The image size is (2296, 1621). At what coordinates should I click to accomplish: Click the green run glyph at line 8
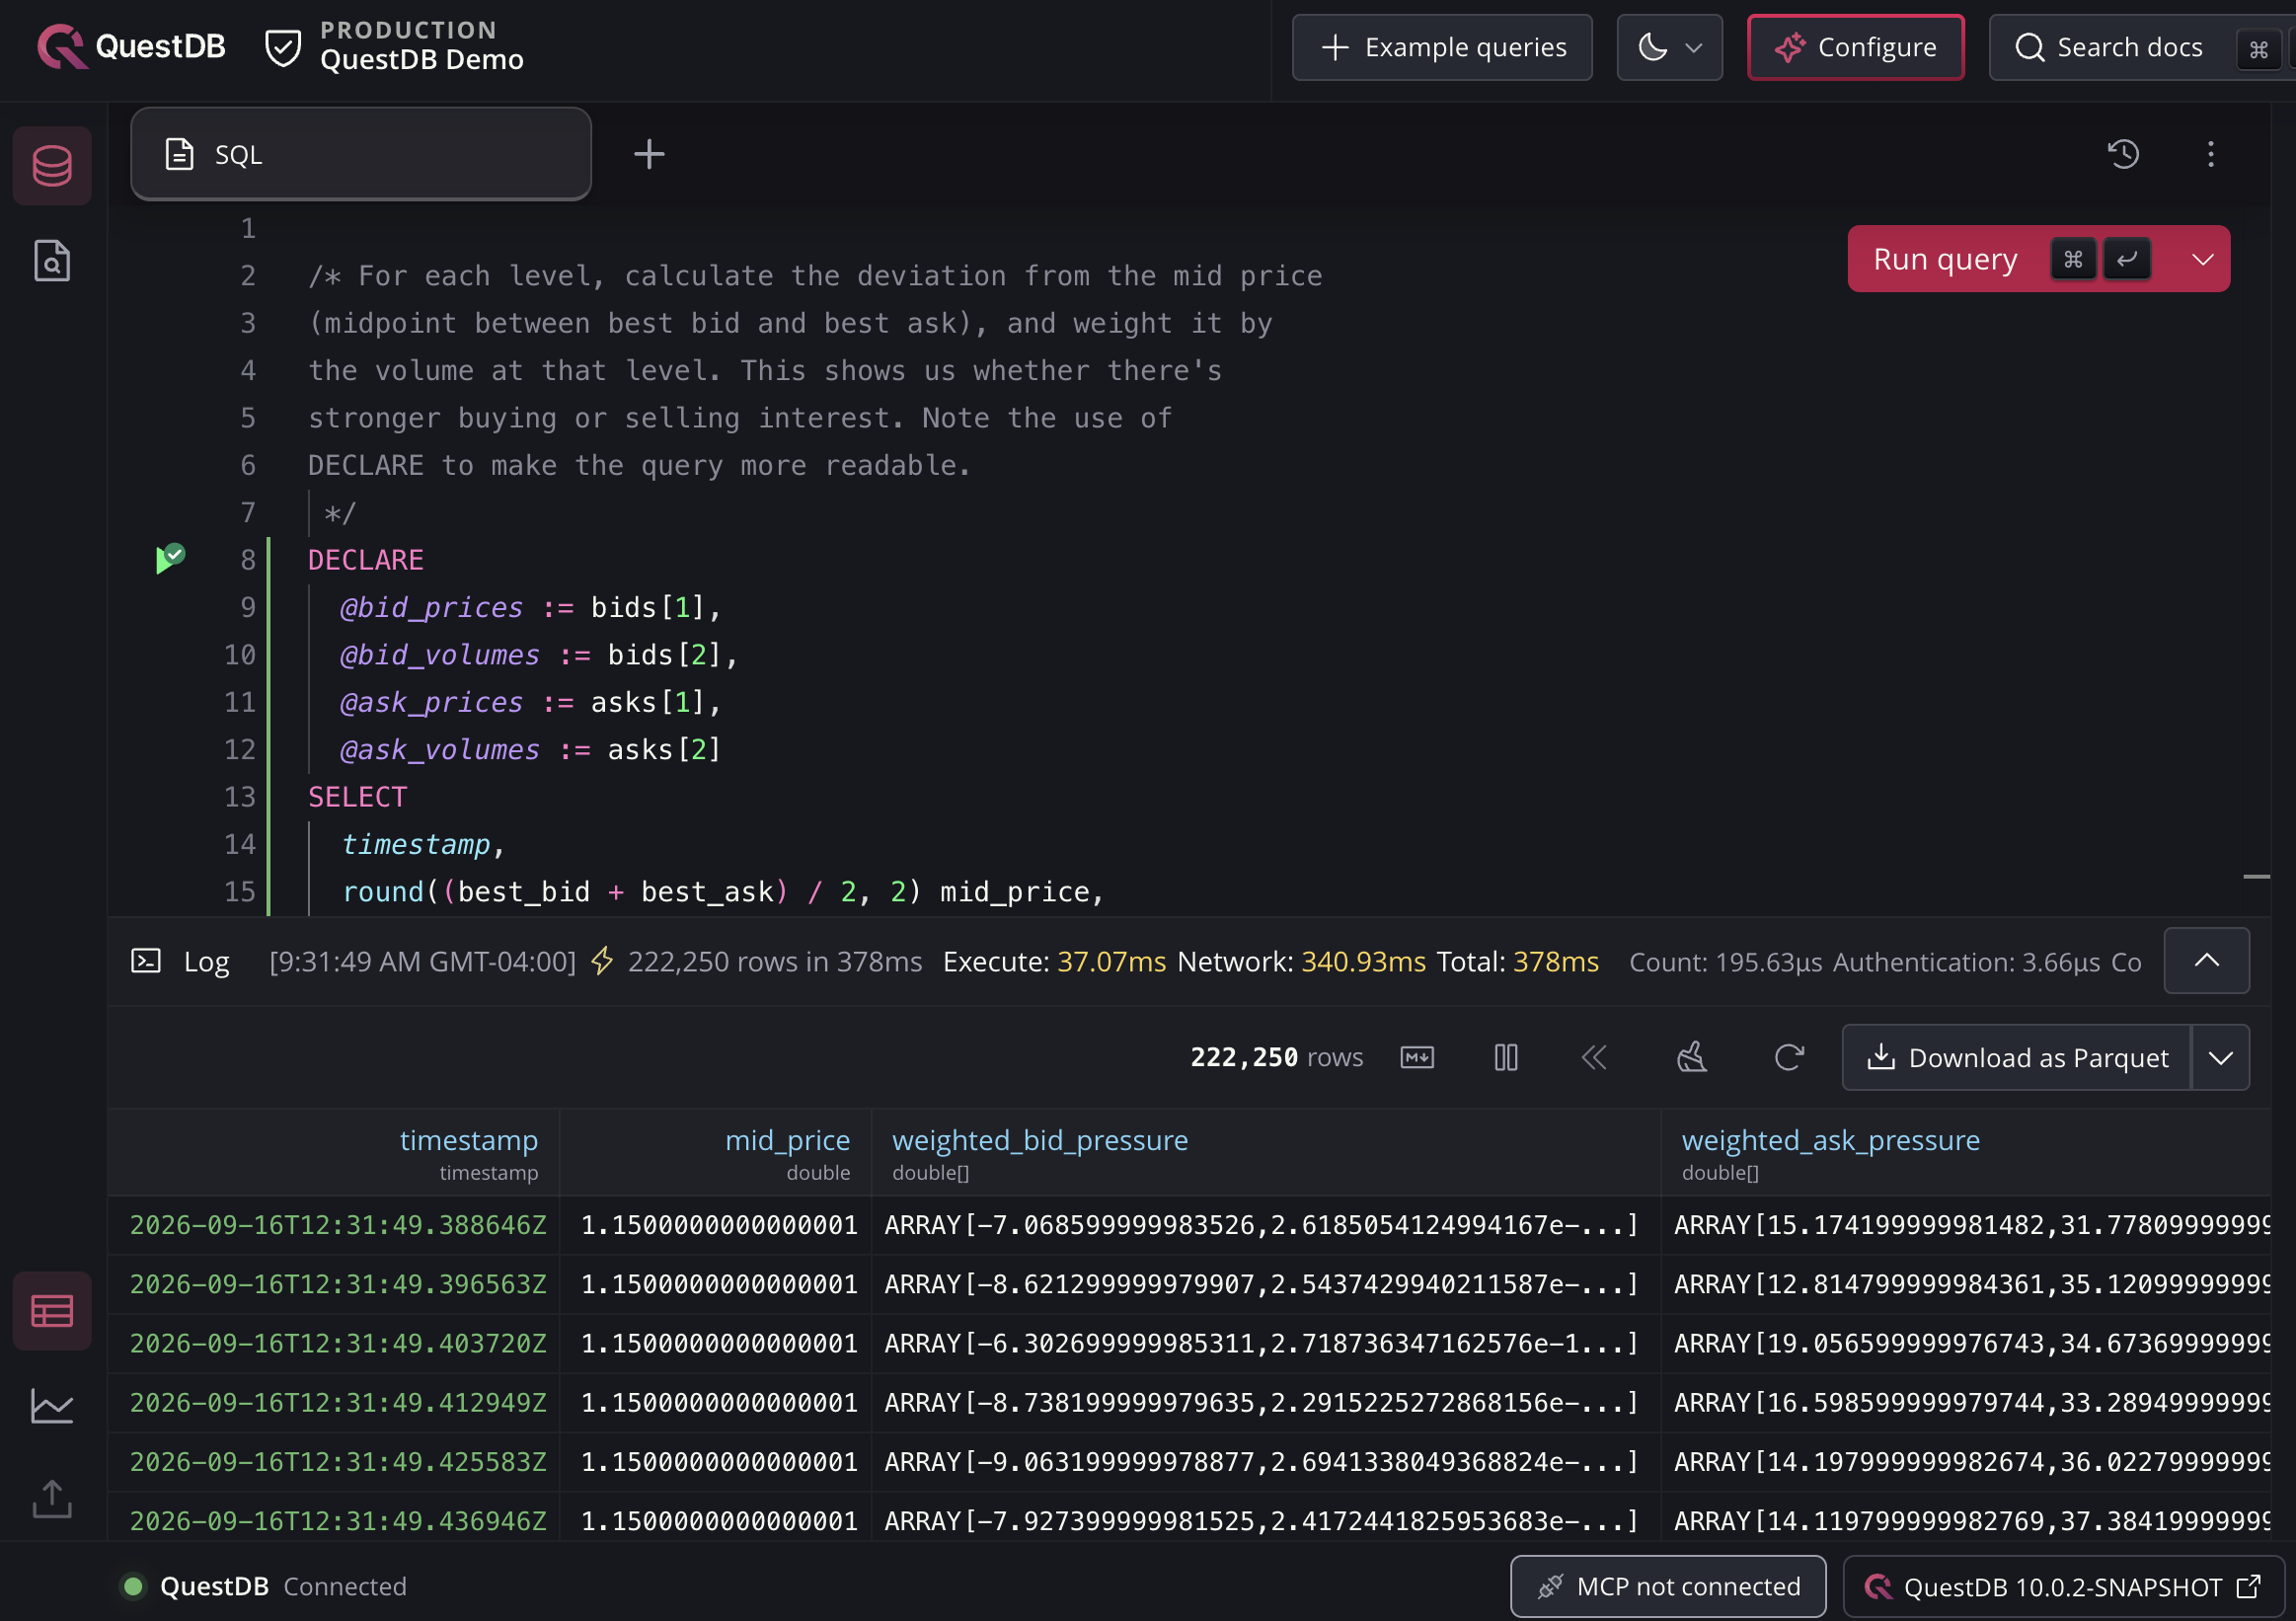point(170,558)
